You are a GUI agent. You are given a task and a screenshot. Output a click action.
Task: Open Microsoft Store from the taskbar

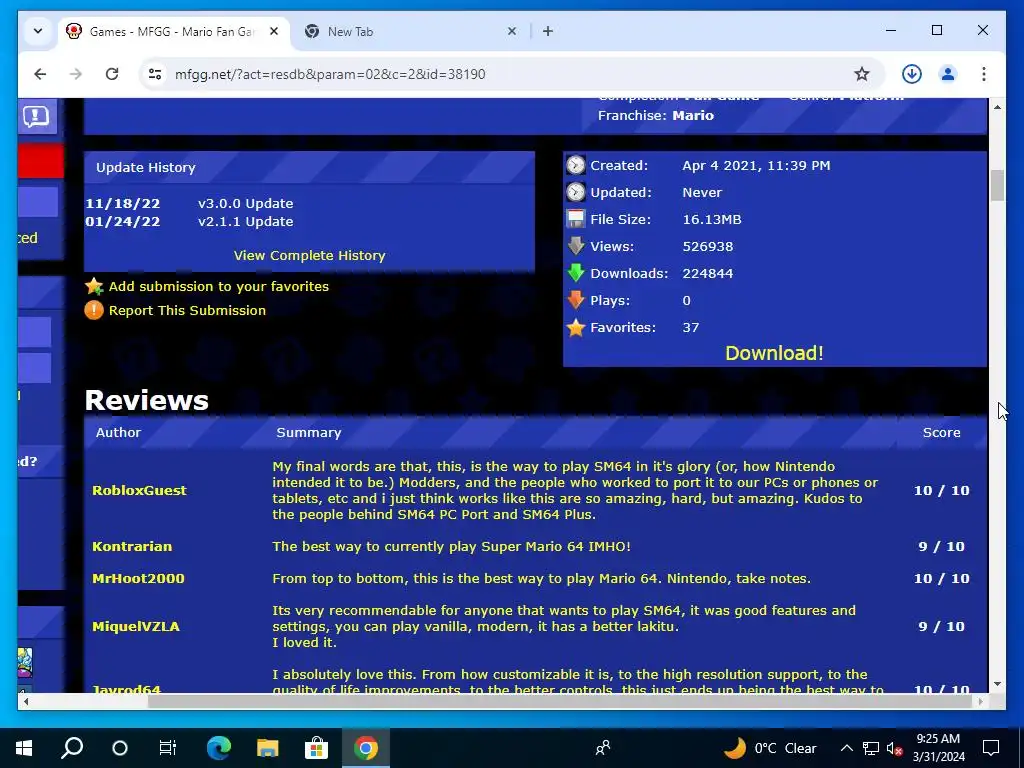[316, 748]
